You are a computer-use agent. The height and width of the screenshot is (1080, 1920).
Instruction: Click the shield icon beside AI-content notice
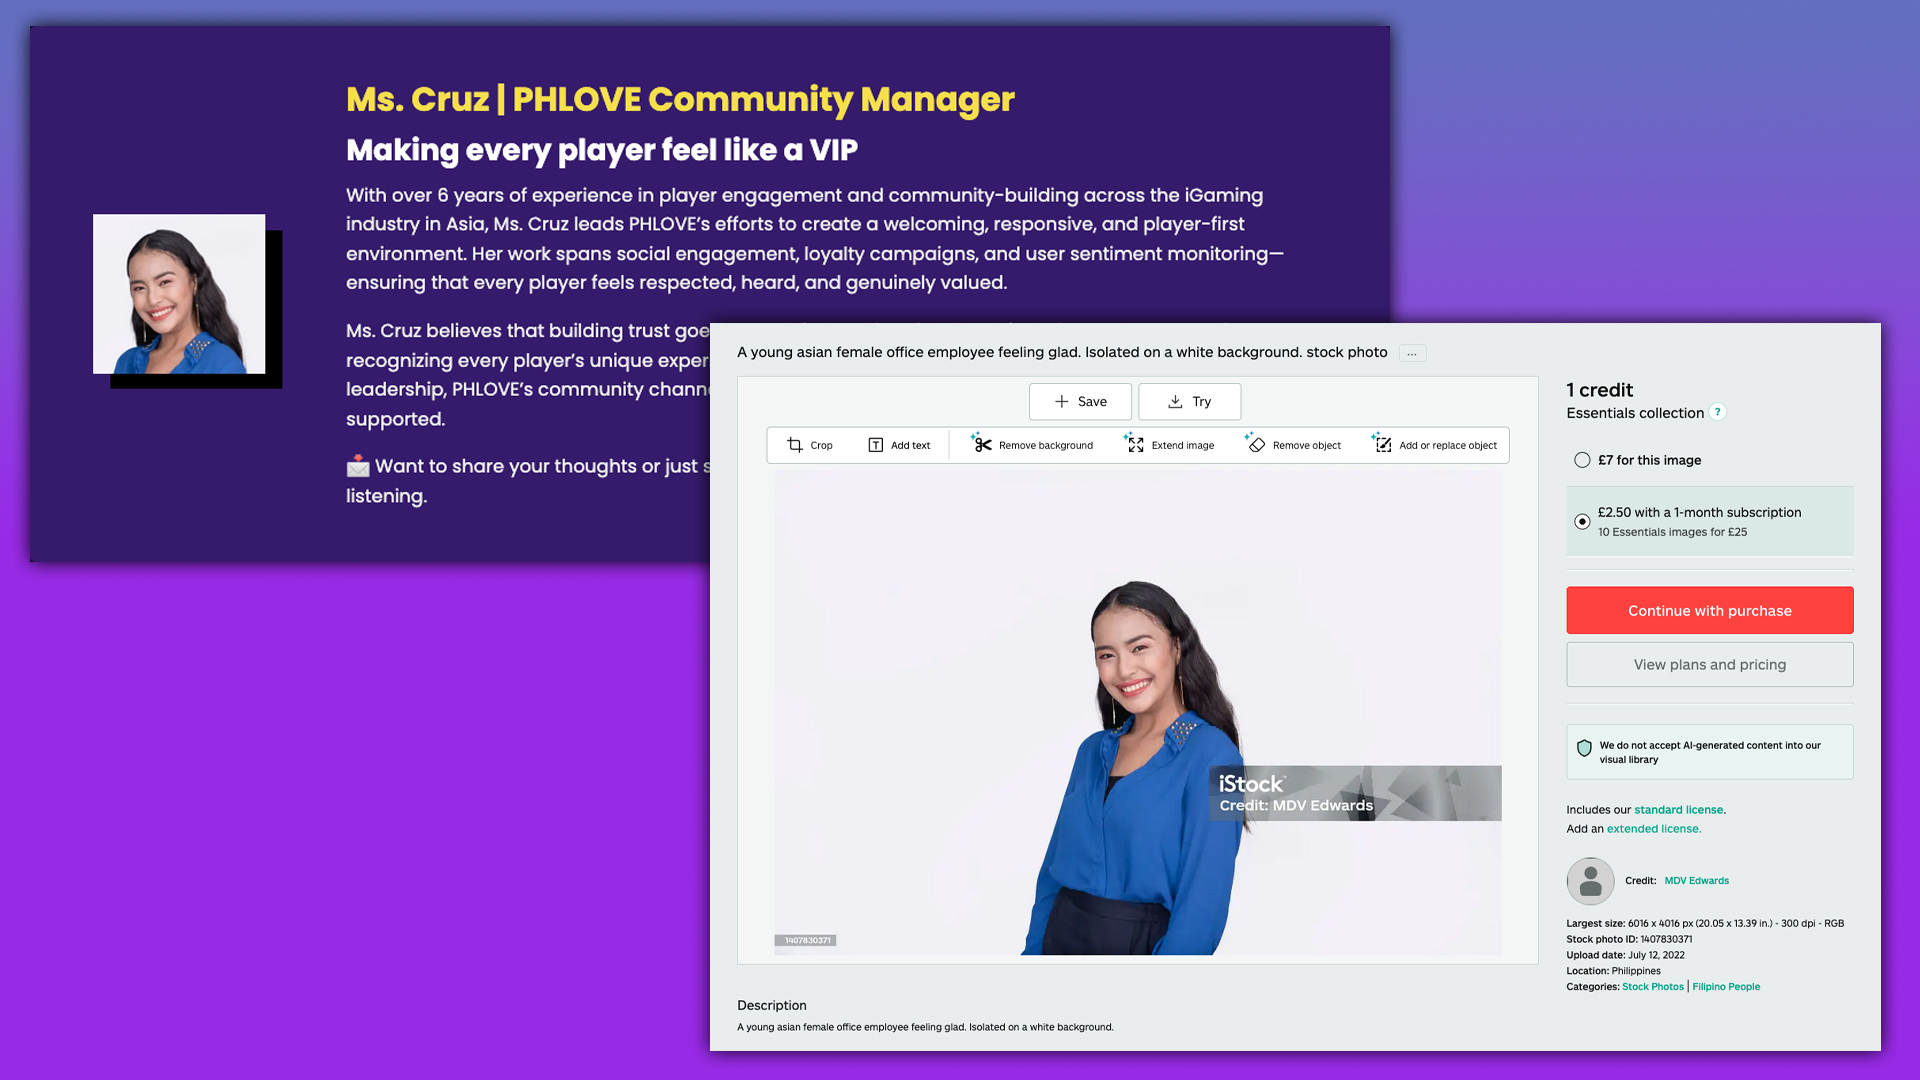point(1584,748)
